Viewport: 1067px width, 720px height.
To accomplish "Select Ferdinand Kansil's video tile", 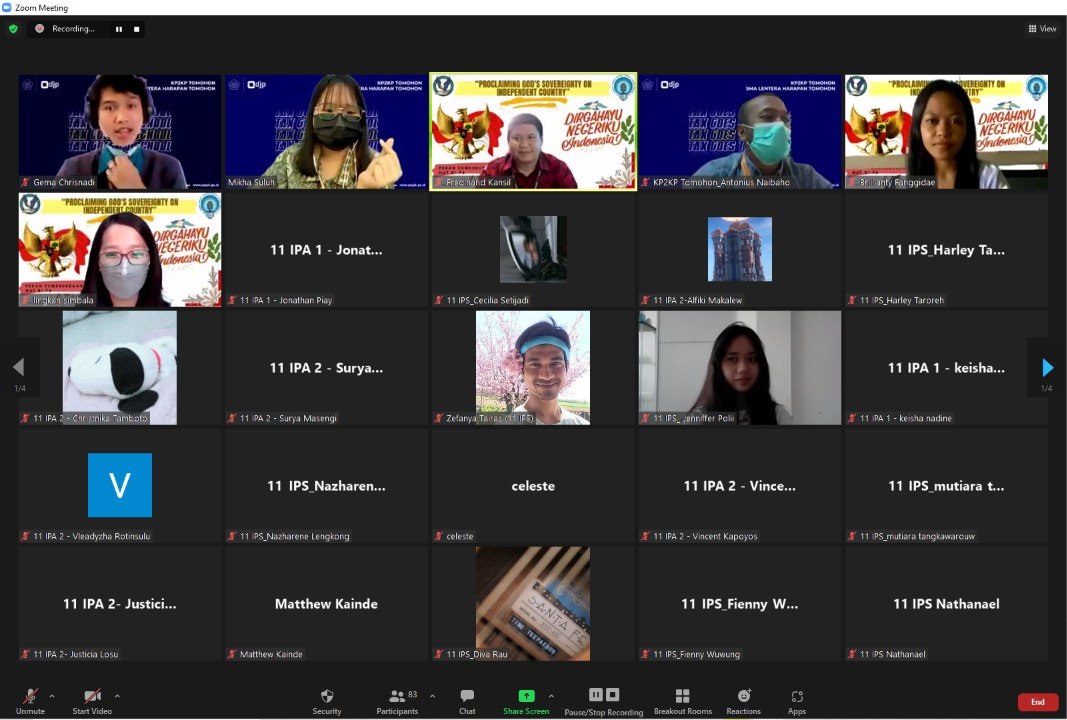I will (533, 131).
